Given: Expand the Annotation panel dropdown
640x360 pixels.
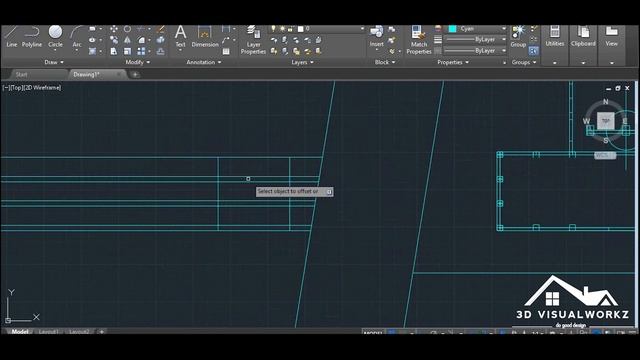Looking at the screenshot, I should point(204,62).
